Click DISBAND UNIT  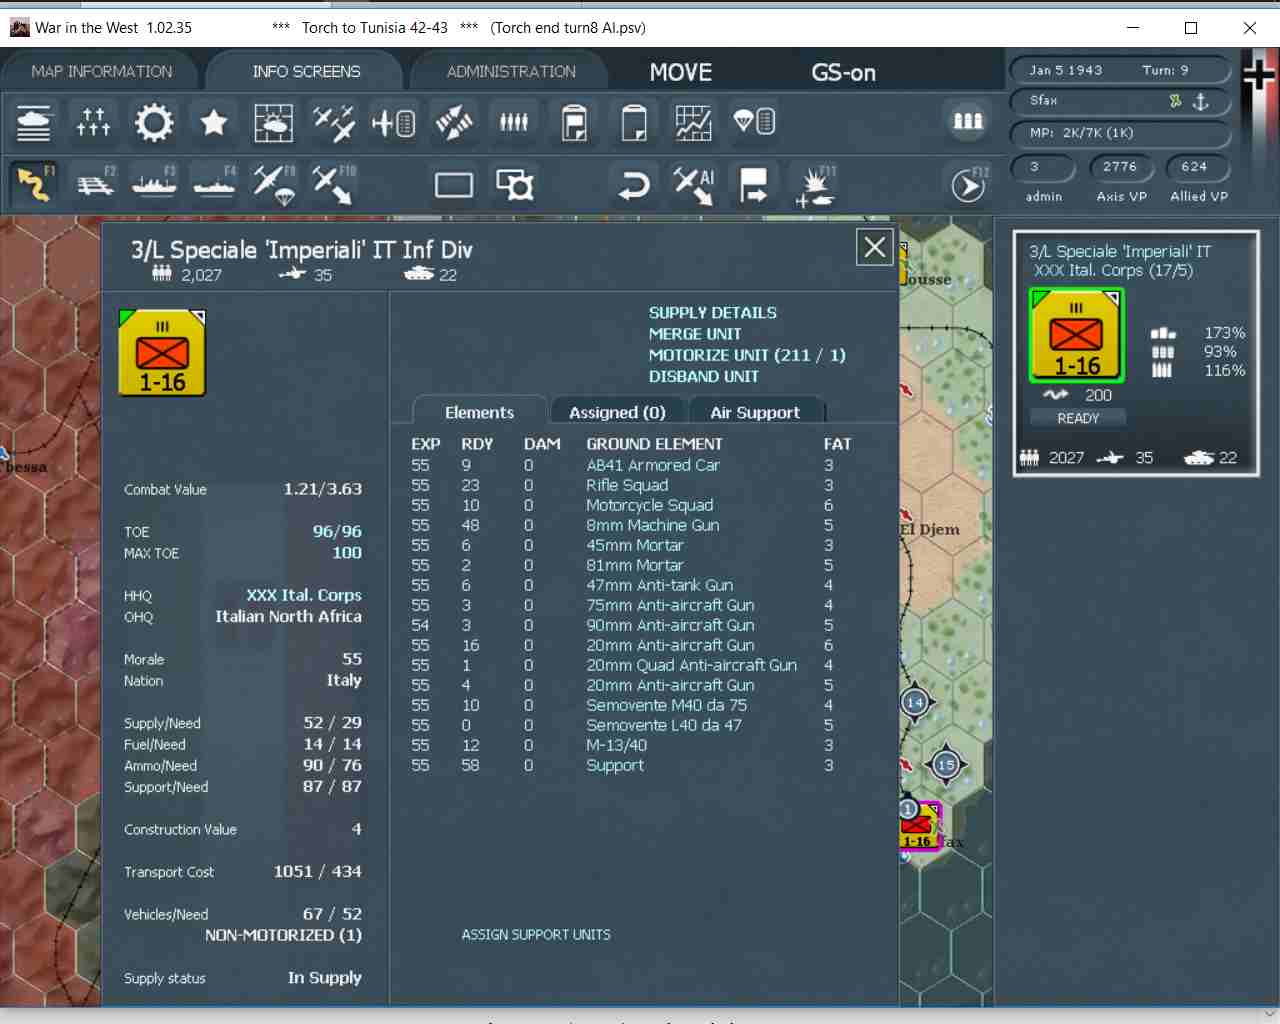tap(704, 377)
